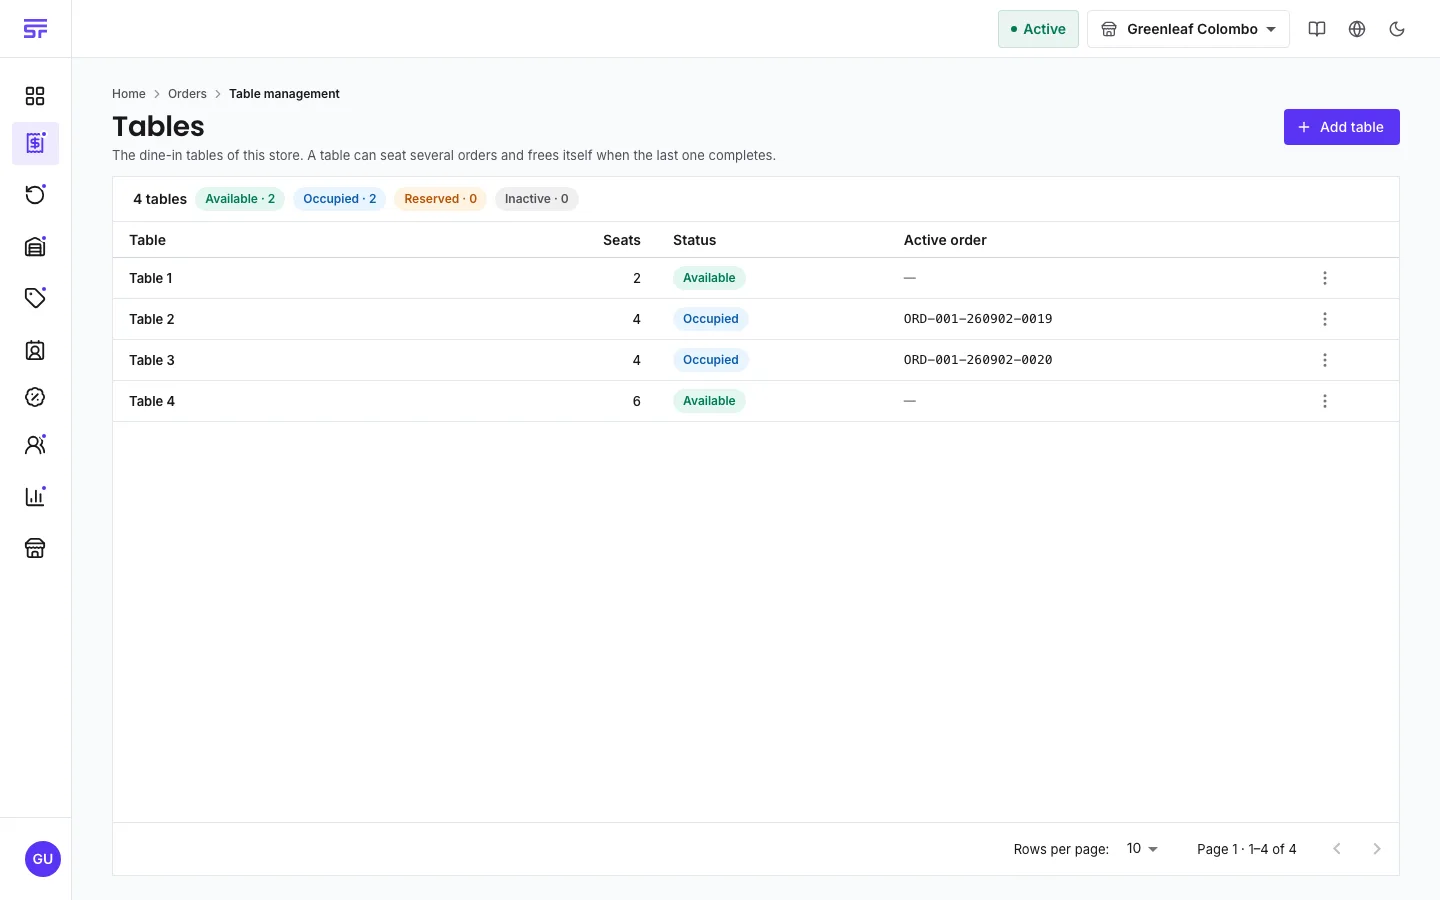Open the actions menu for Table 4

tap(1325, 401)
